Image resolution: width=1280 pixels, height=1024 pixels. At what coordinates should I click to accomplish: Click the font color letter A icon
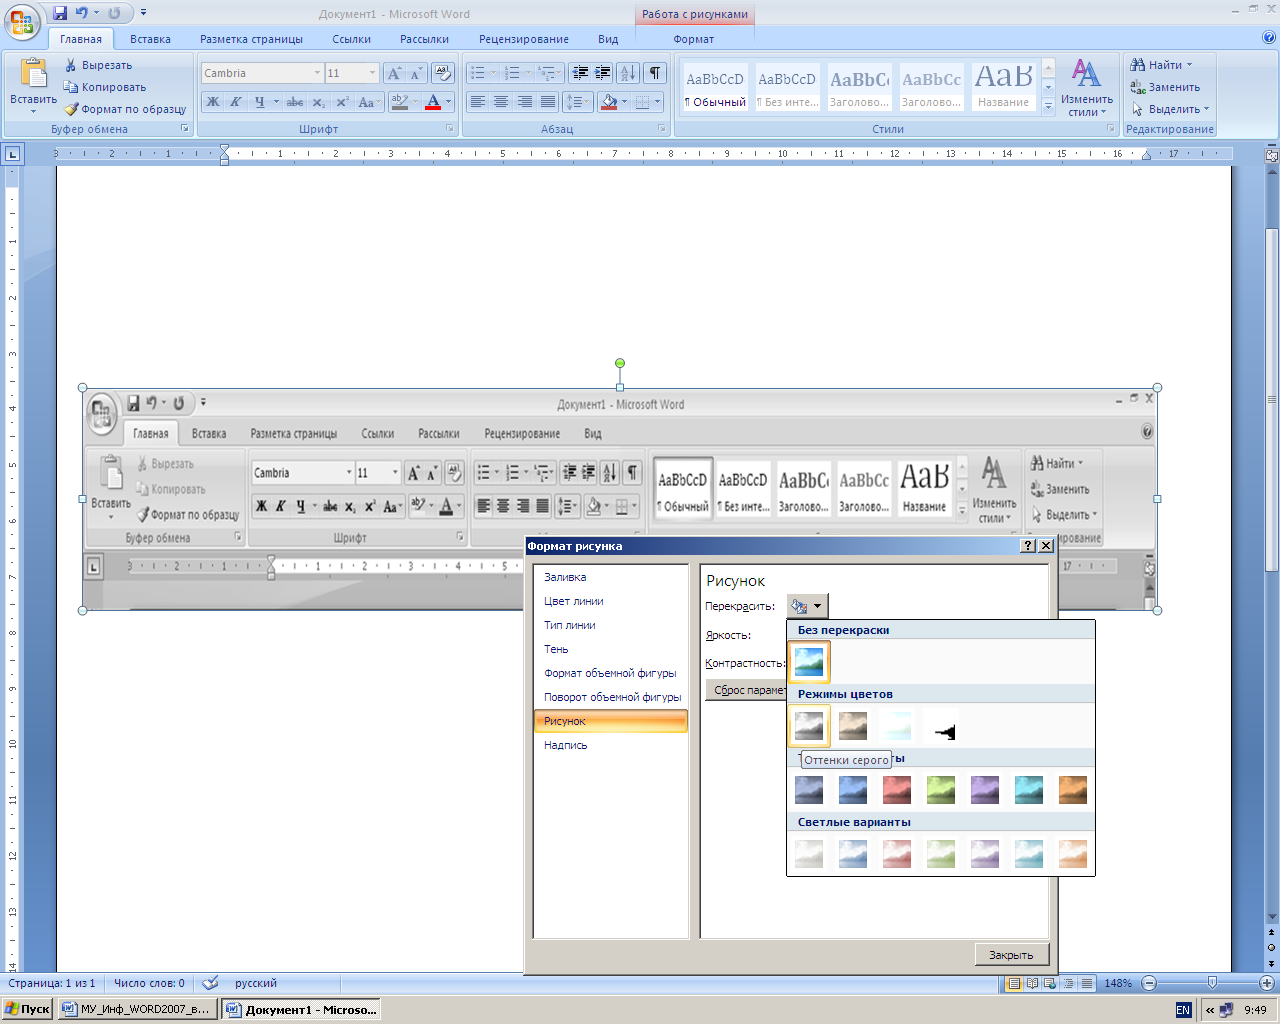click(433, 102)
